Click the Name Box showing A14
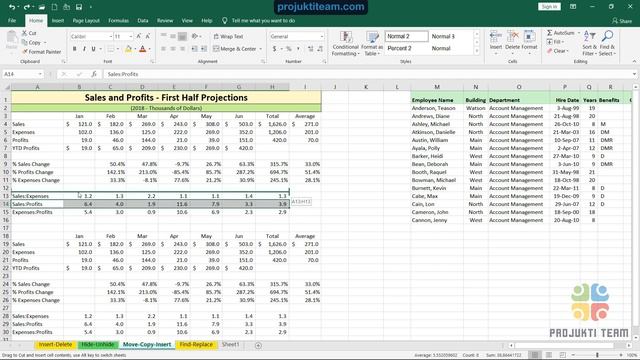Image resolution: width=640 pixels, height=360 pixels. [x=20, y=74]
